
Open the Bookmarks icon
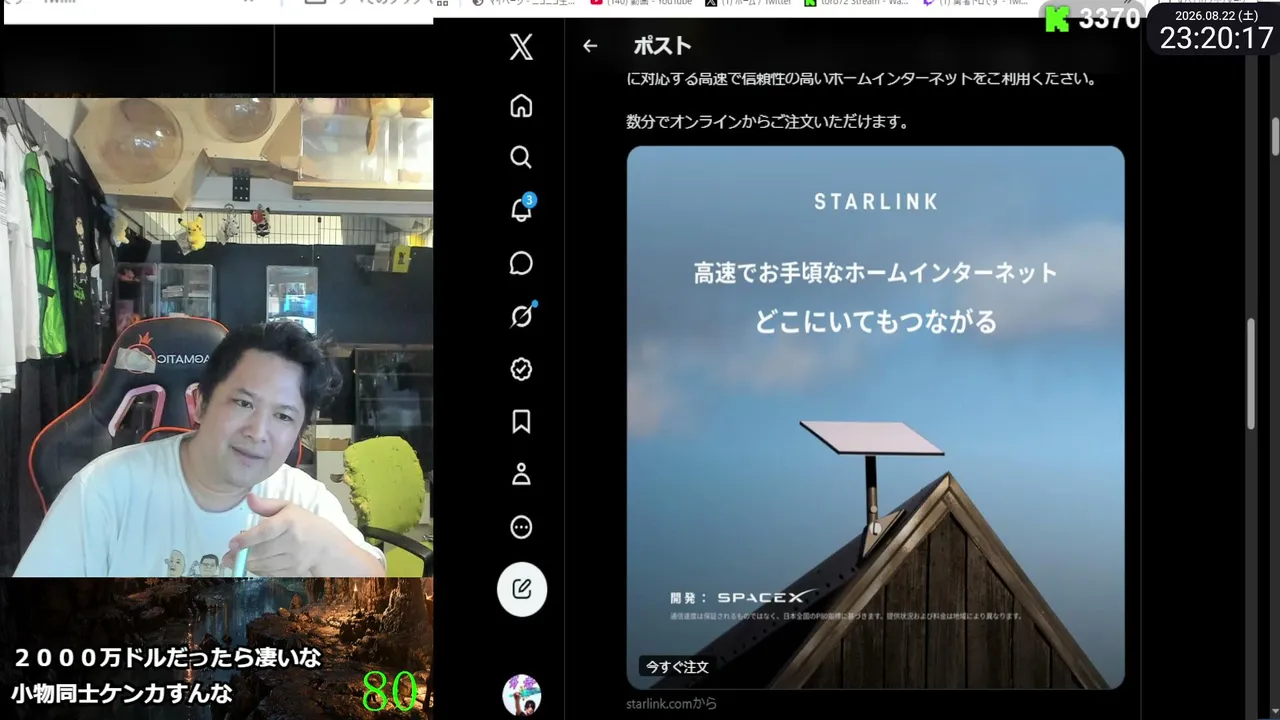tap(521, 422)
